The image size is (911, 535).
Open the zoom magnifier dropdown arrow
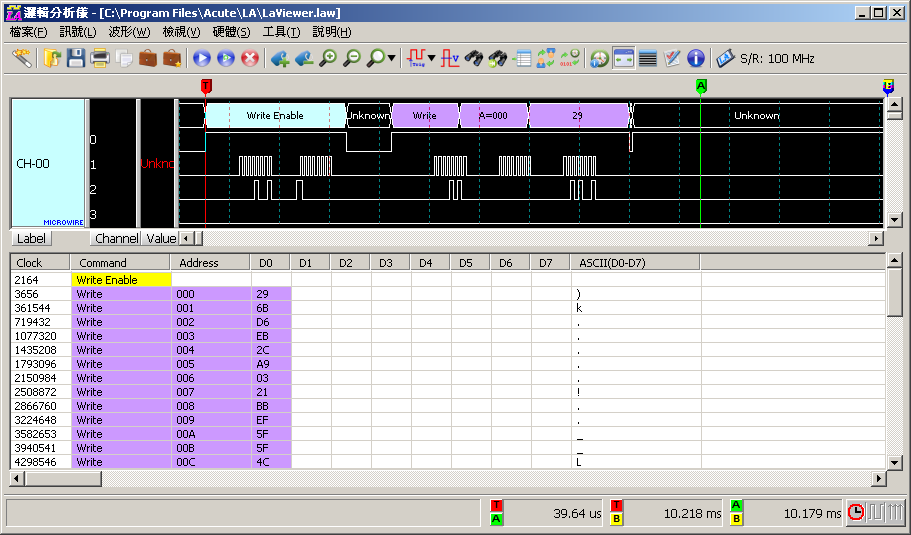(x=392, y=58)
